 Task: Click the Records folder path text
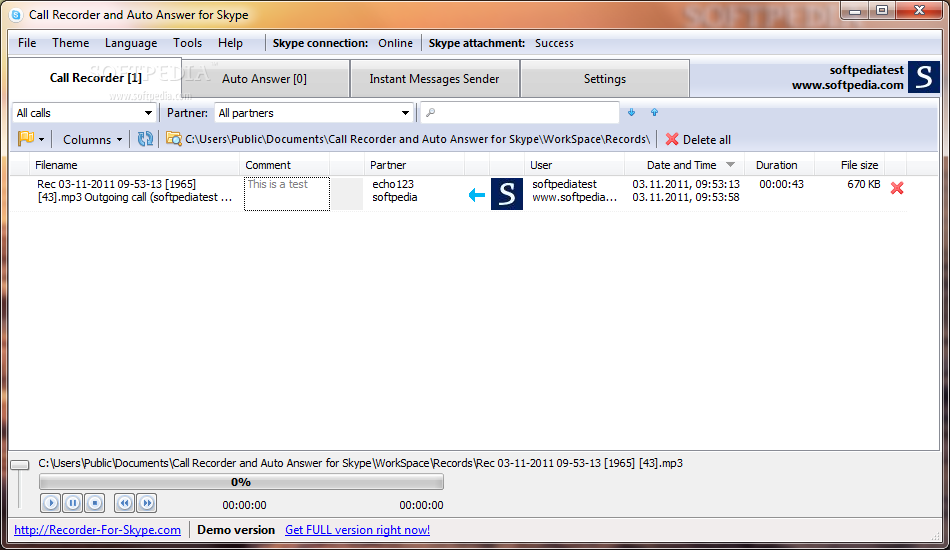pos(417,139)
